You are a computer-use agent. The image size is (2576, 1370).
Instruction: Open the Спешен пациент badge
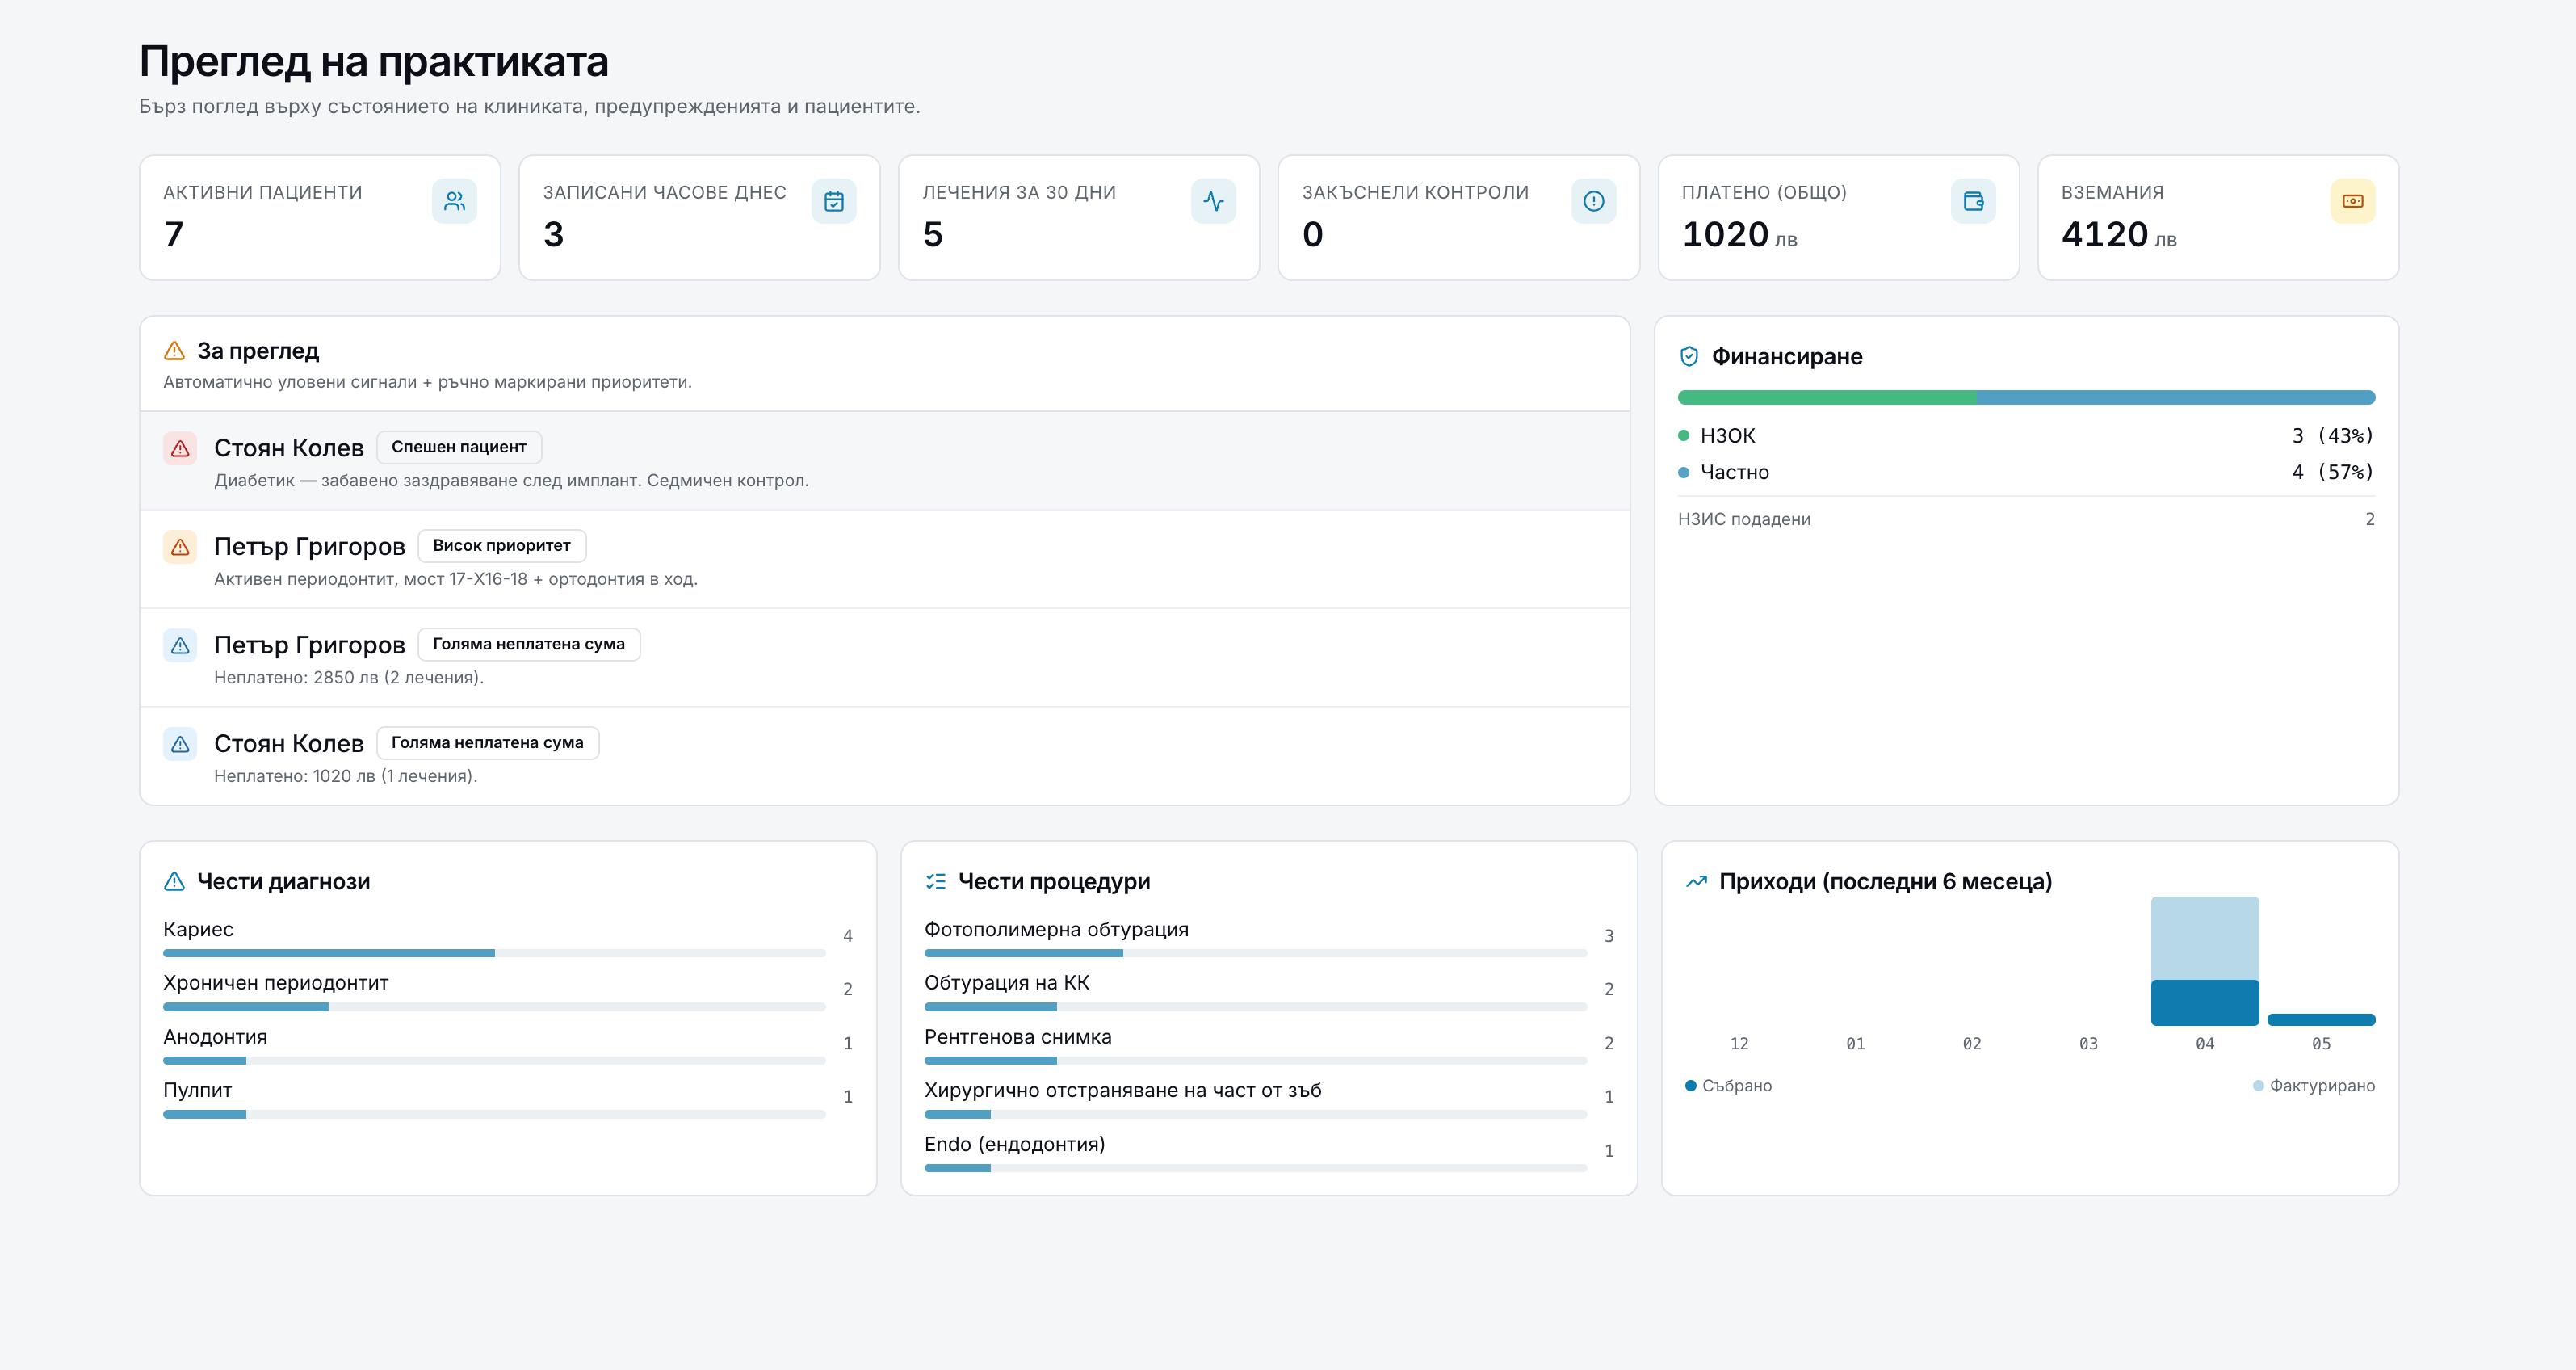459,447
